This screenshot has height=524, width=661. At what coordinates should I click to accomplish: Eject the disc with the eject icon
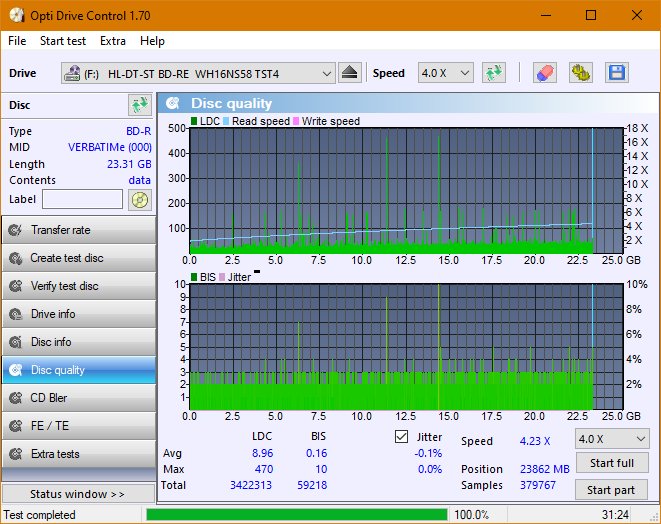[349, 73]
